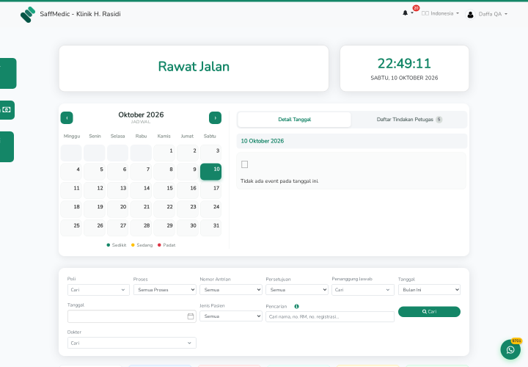Expand the Penanggung Jawab dropdown

point(363,290)
